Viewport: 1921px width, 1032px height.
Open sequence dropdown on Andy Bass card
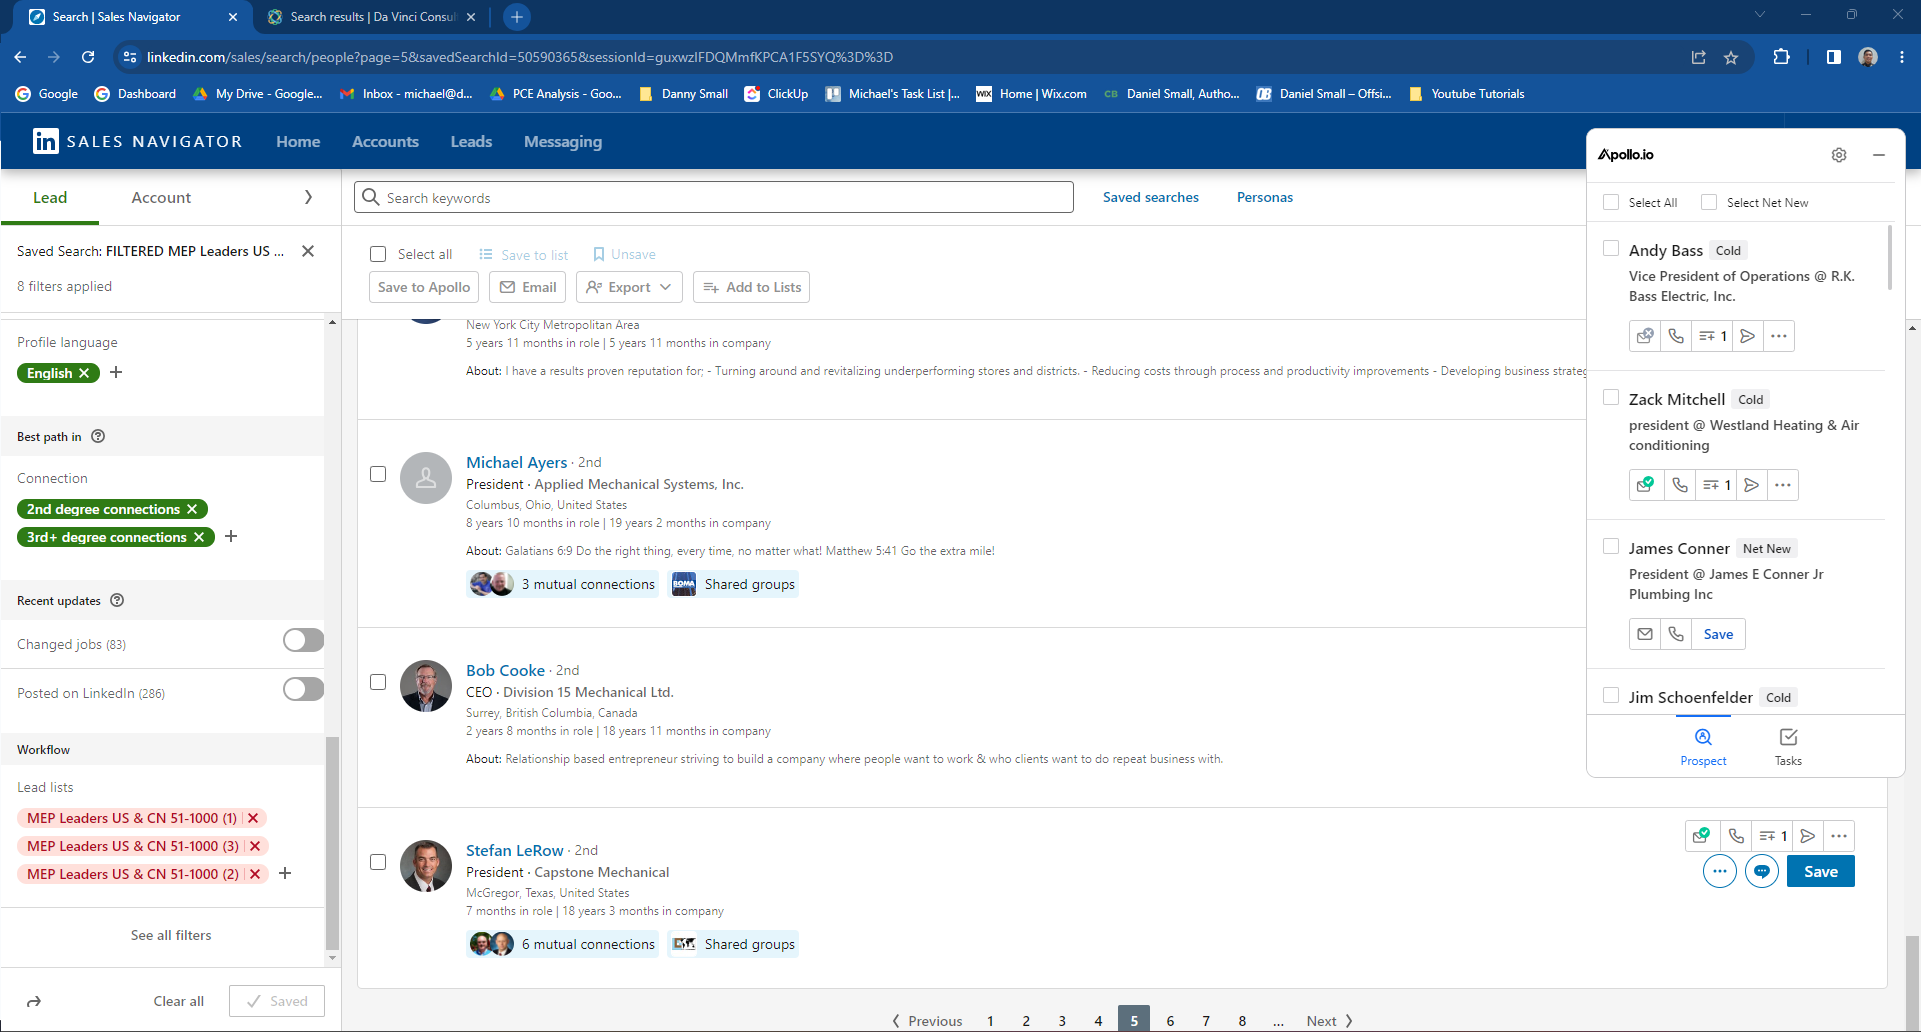click(x=1713, y=336)
